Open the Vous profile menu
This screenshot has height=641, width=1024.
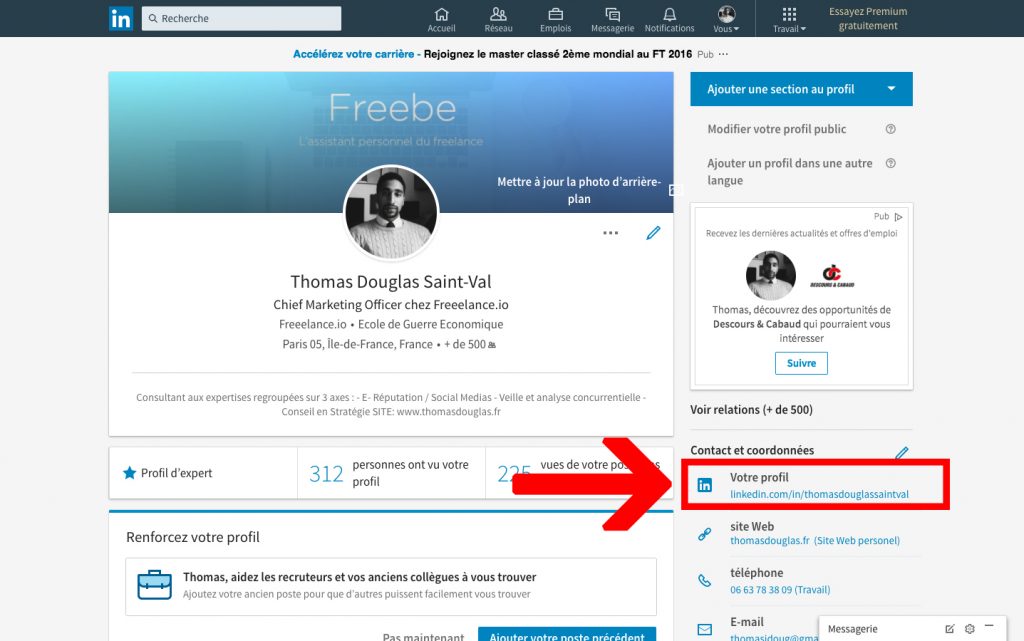tap(726, 20)
